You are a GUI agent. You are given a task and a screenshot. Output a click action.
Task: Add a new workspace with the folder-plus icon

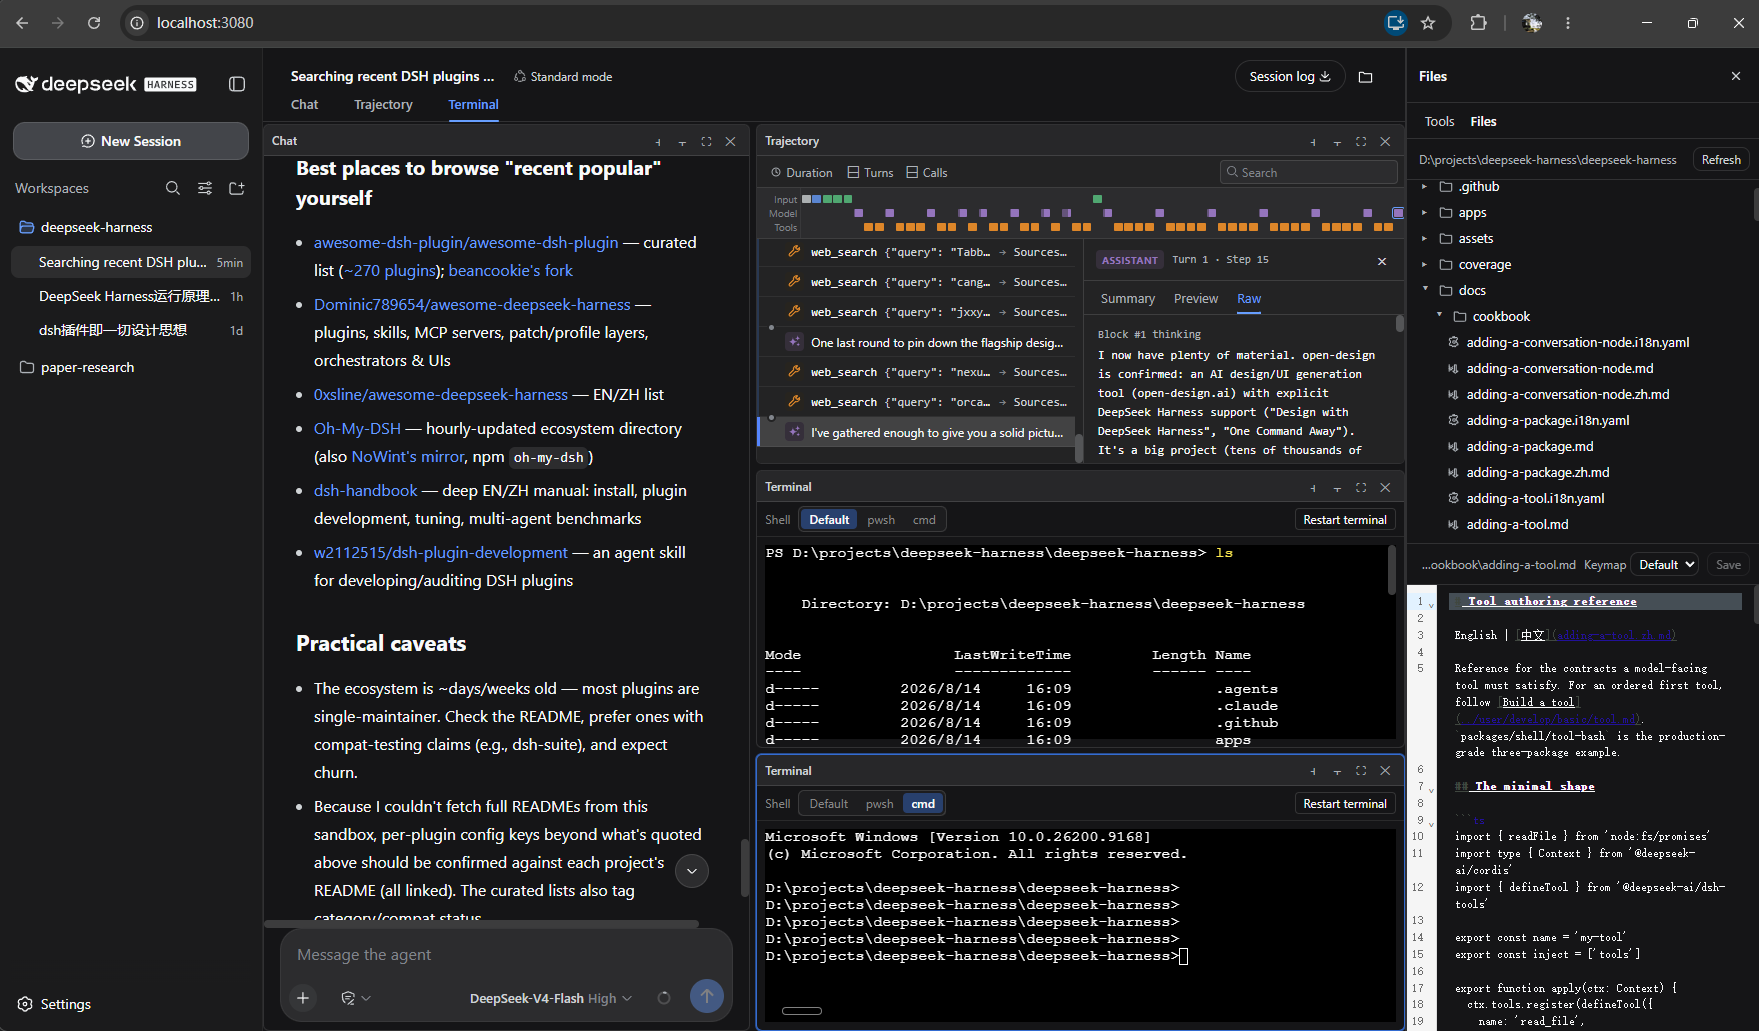pyautogui.click(x=237, y=188)
